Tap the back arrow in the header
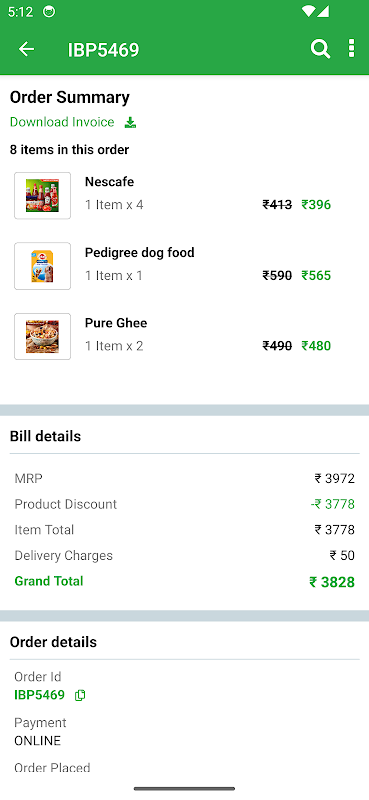Image resolution: width=369 pixels, height=800 pixels. [26, 49]
